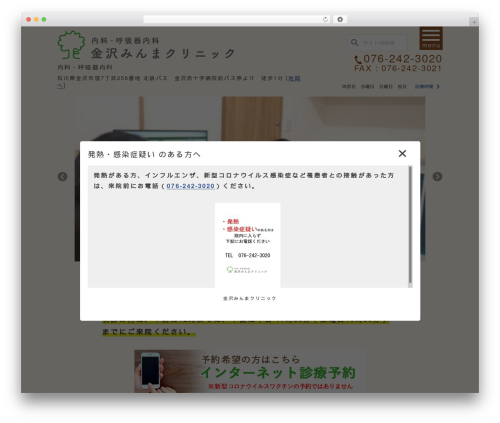Open インターネット診療予約 banner
The width and height of the screenshot is (500, 423).
click(x=249, y=371)
